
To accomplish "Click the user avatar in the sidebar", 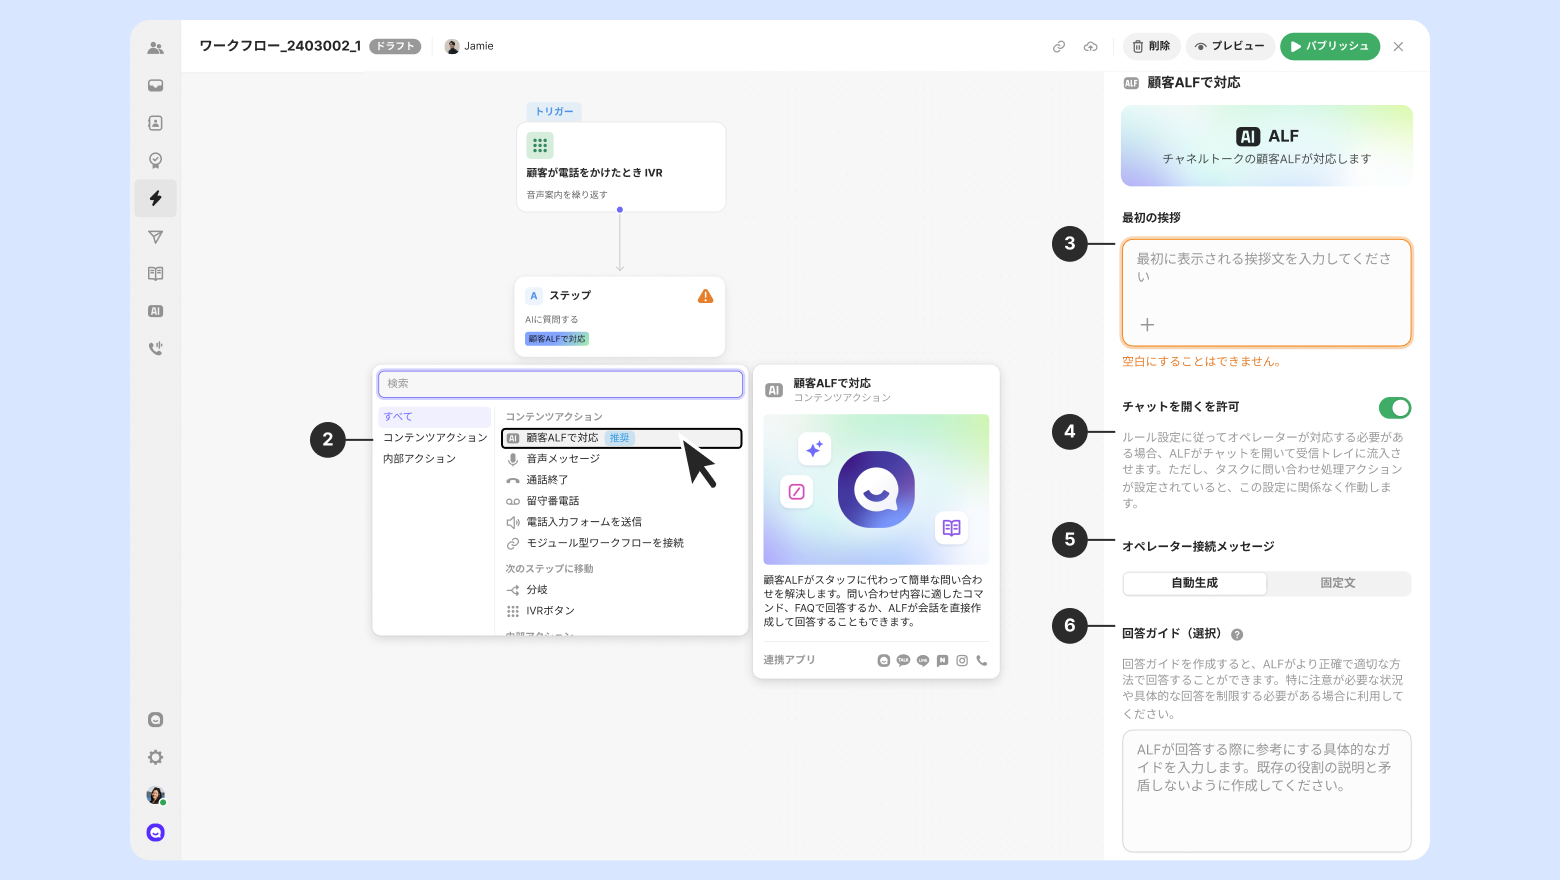I will [155, 795].
